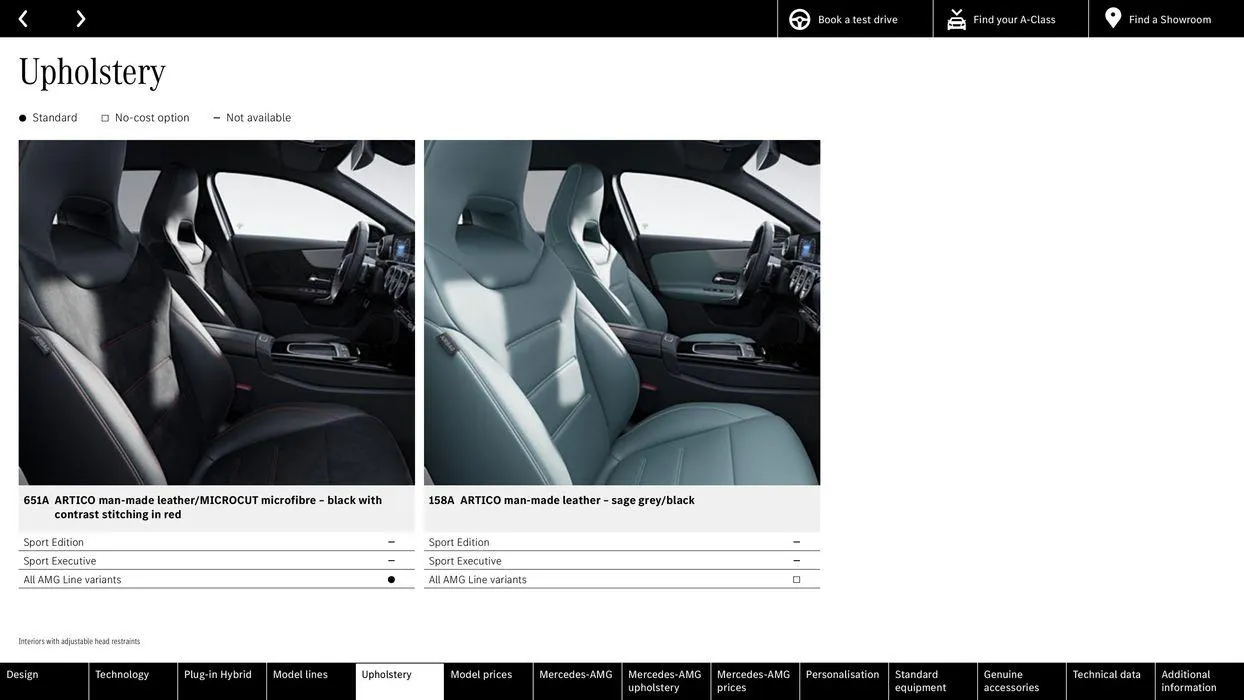1244x700 pixels.
Task: Open the sage grey leather interior image
Action: (x=621, y=313)
